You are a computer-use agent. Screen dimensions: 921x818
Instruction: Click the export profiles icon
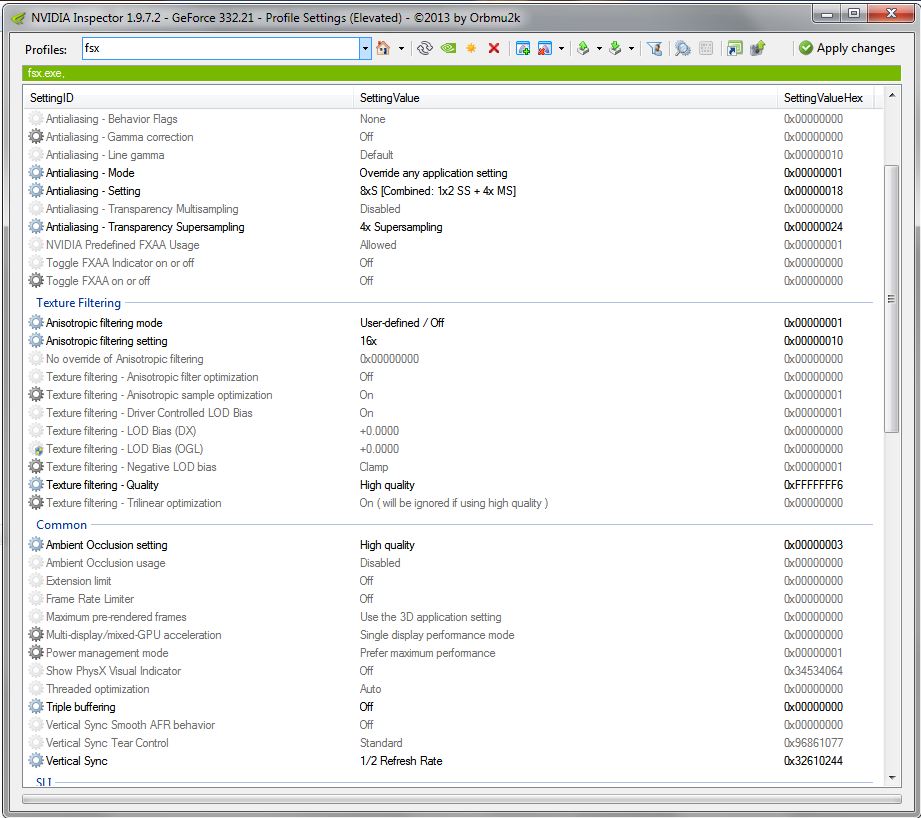(583, 48)
